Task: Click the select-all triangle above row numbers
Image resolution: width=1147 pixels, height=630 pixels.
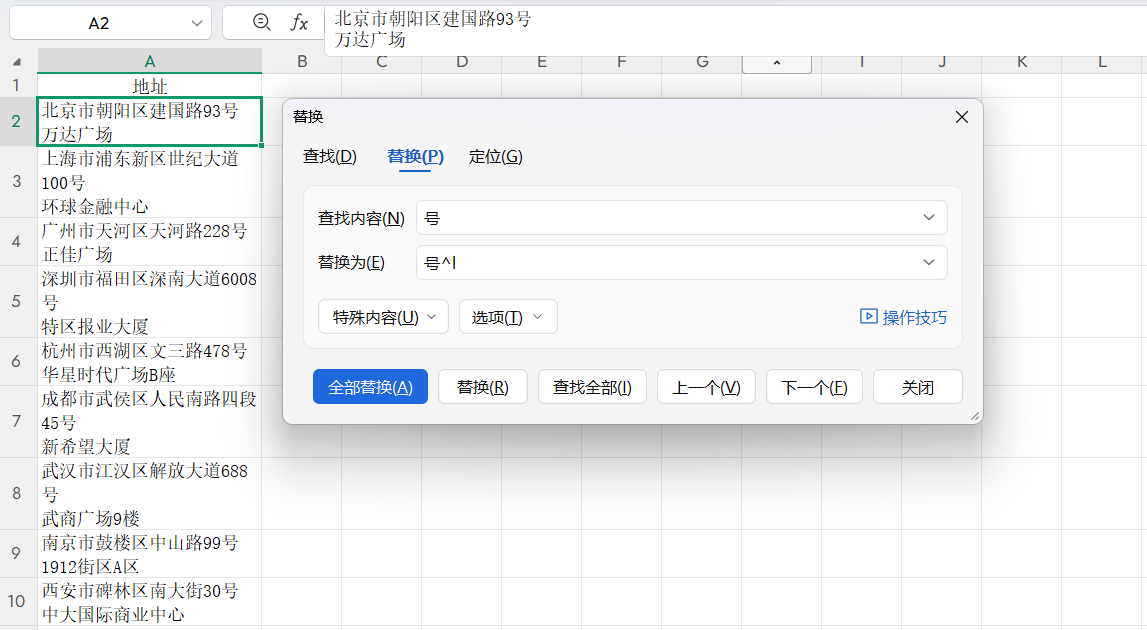Action: coord(16,61)
